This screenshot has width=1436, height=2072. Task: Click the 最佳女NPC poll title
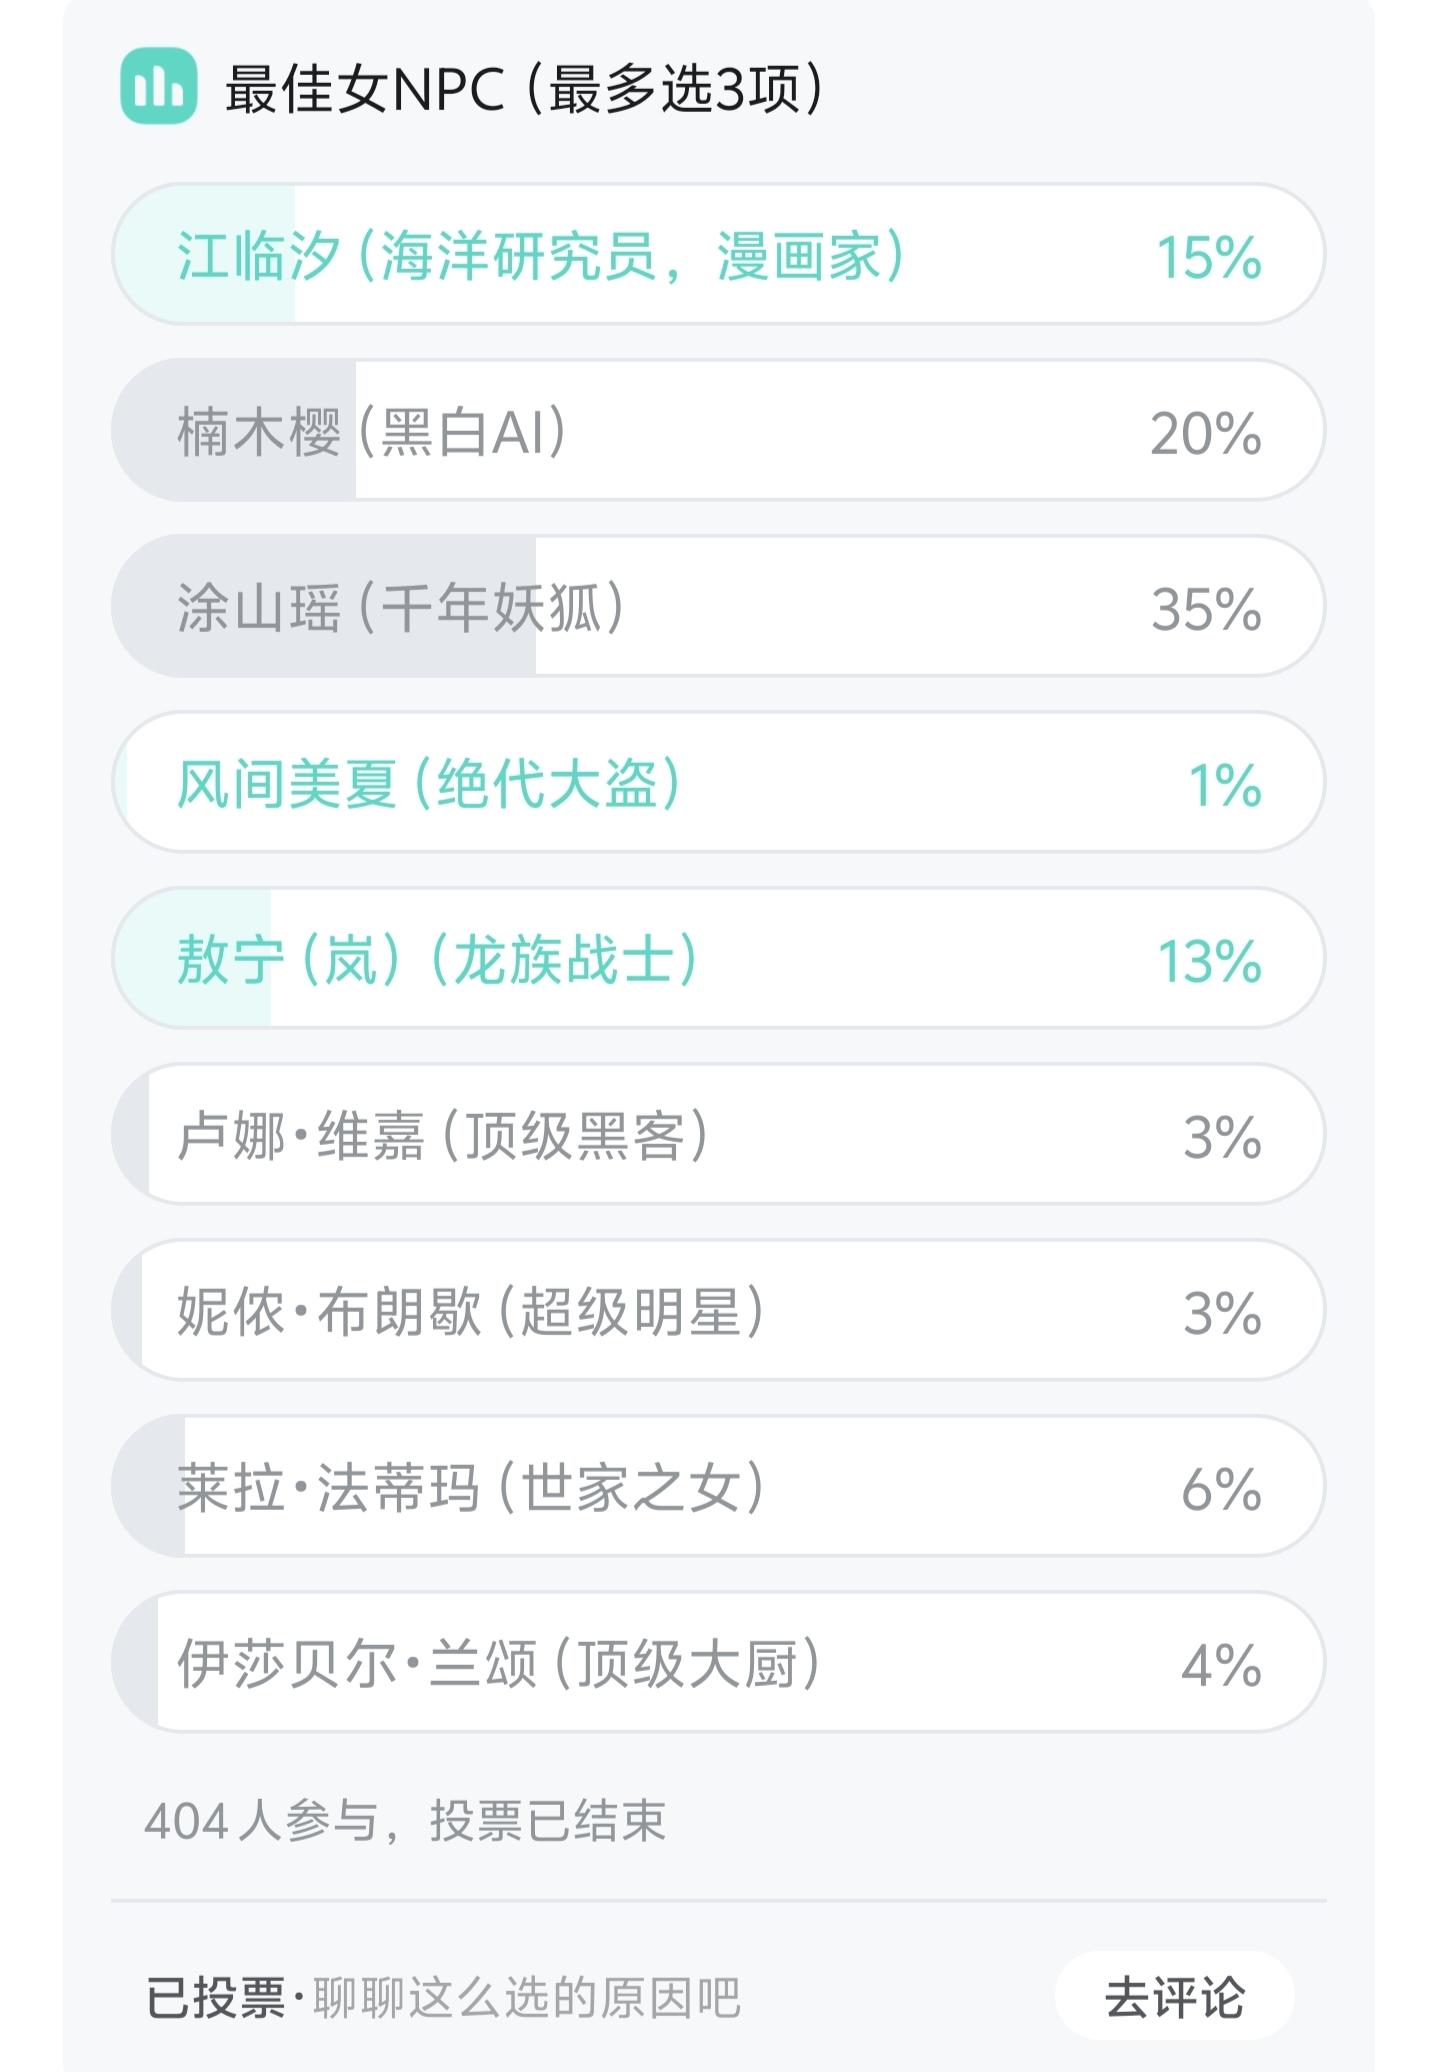(524, 89)
